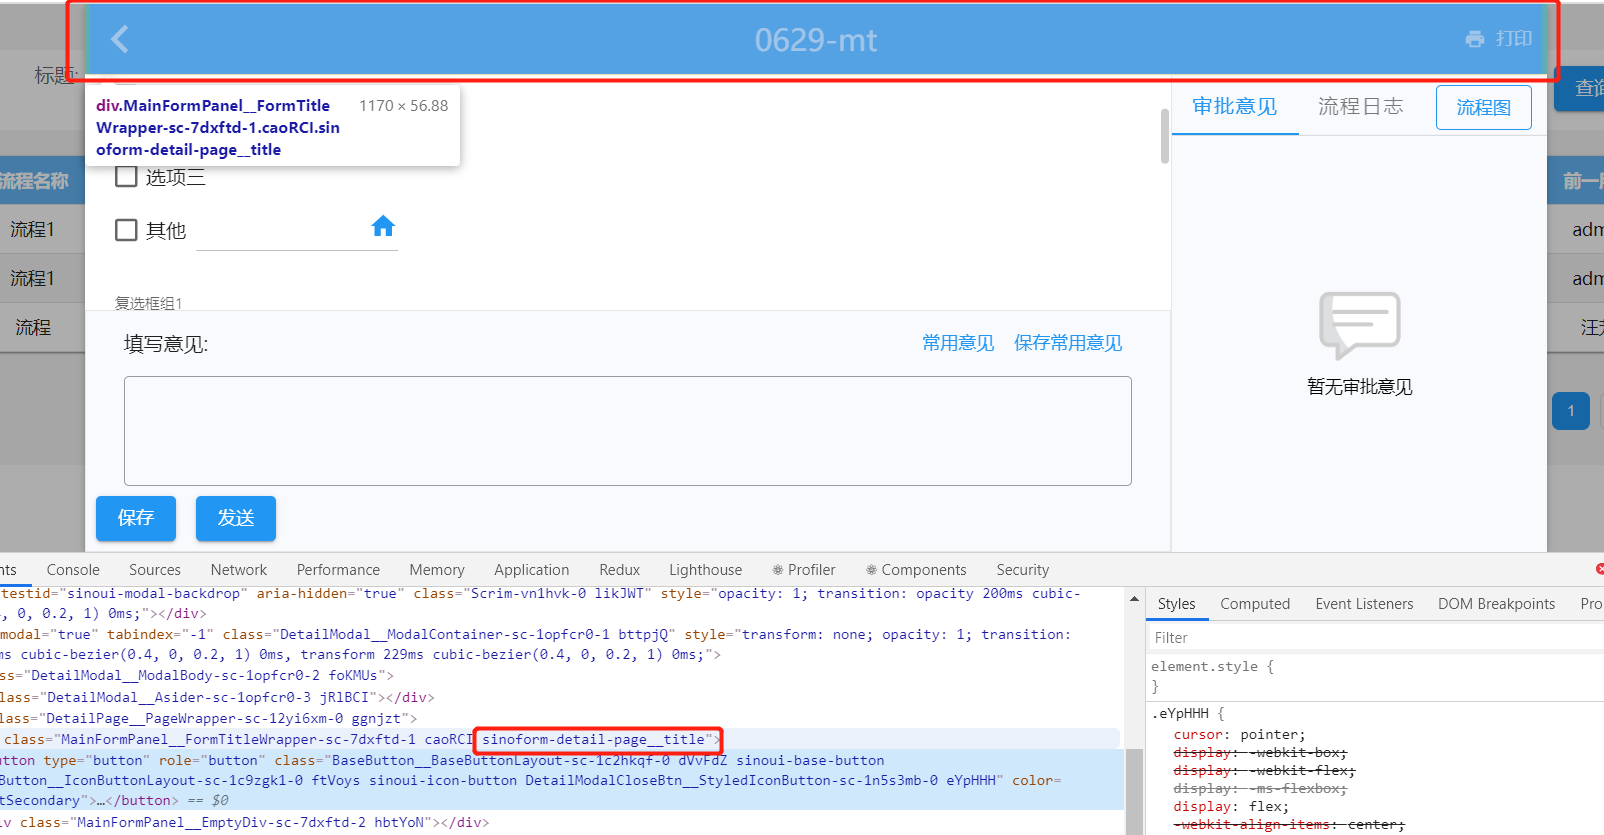Click the .eYpHHH selector in Styles

1179,714
